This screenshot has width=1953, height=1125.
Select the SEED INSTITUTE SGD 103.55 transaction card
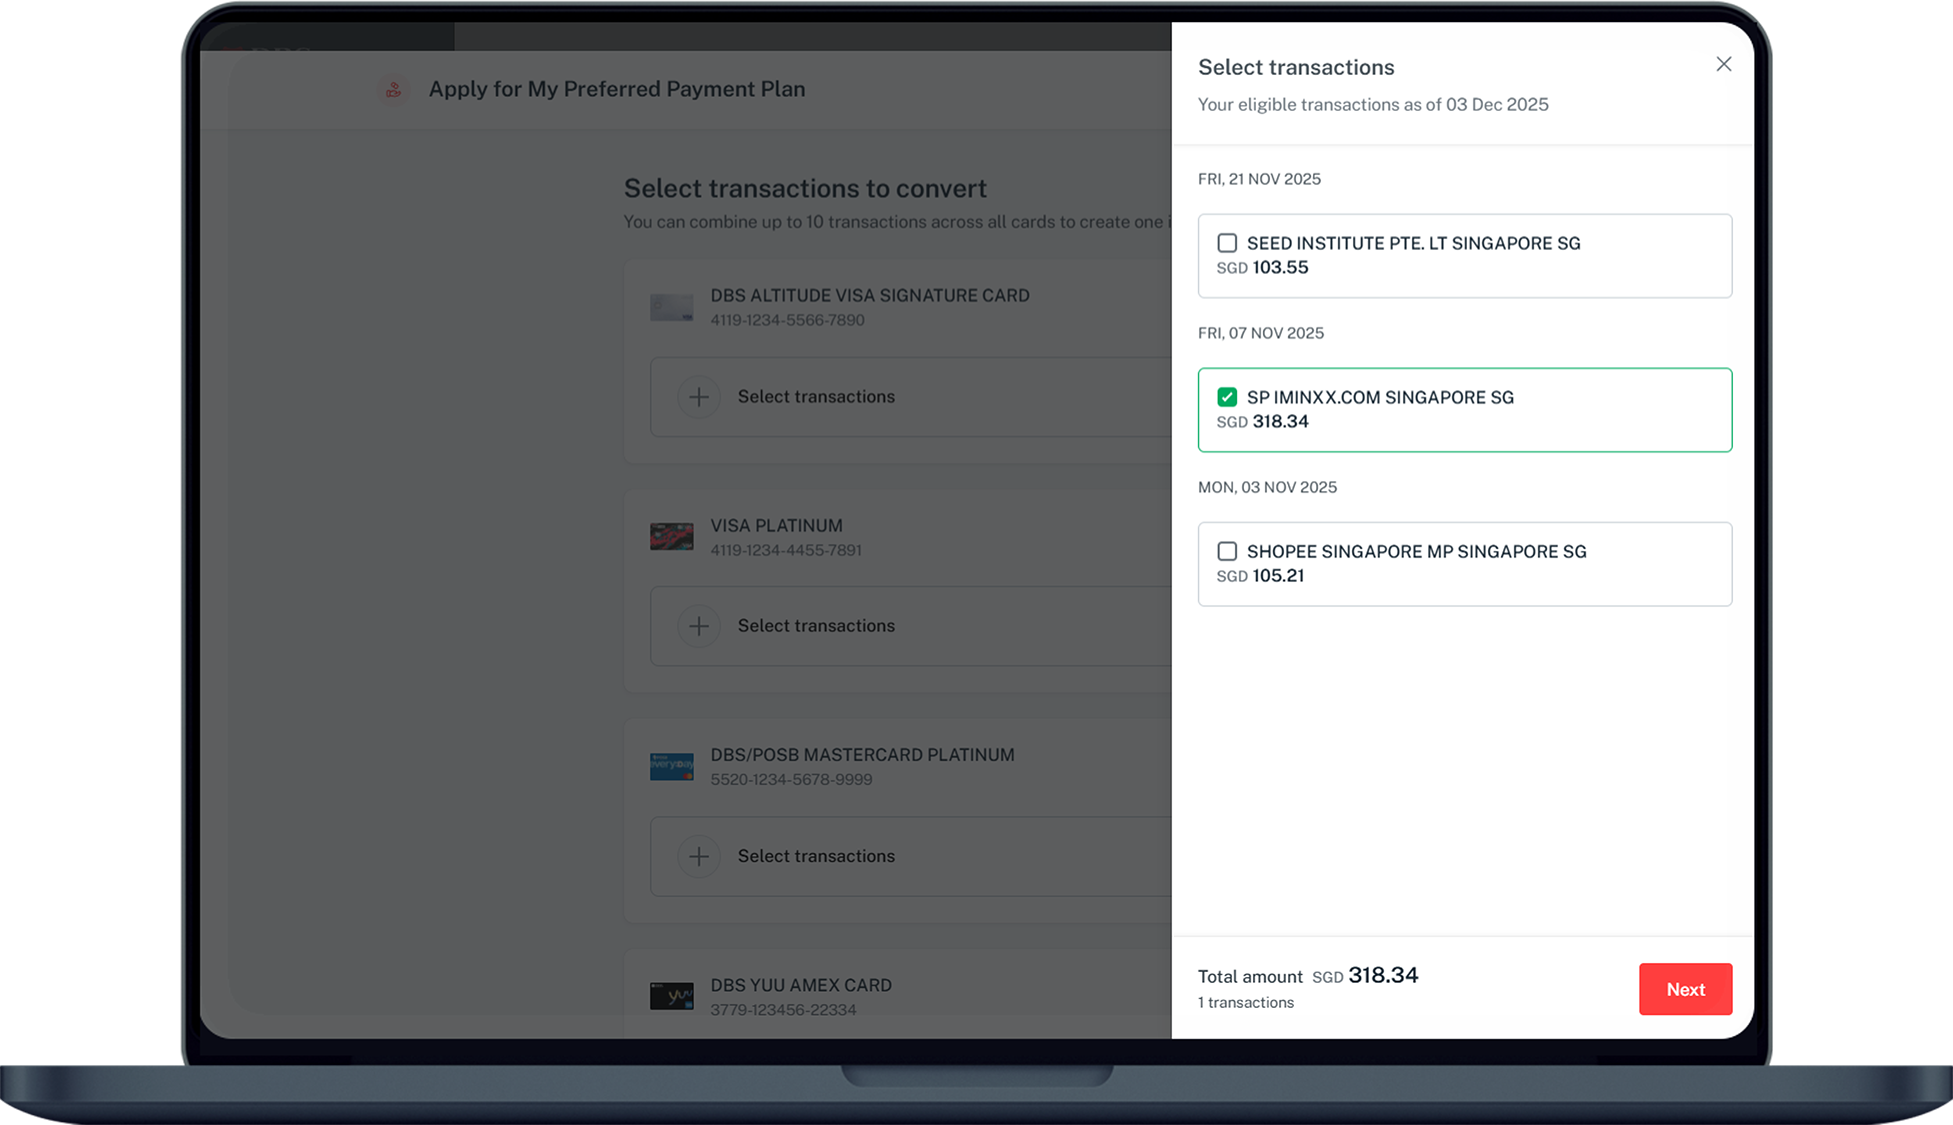click(x=1465, y=255)
